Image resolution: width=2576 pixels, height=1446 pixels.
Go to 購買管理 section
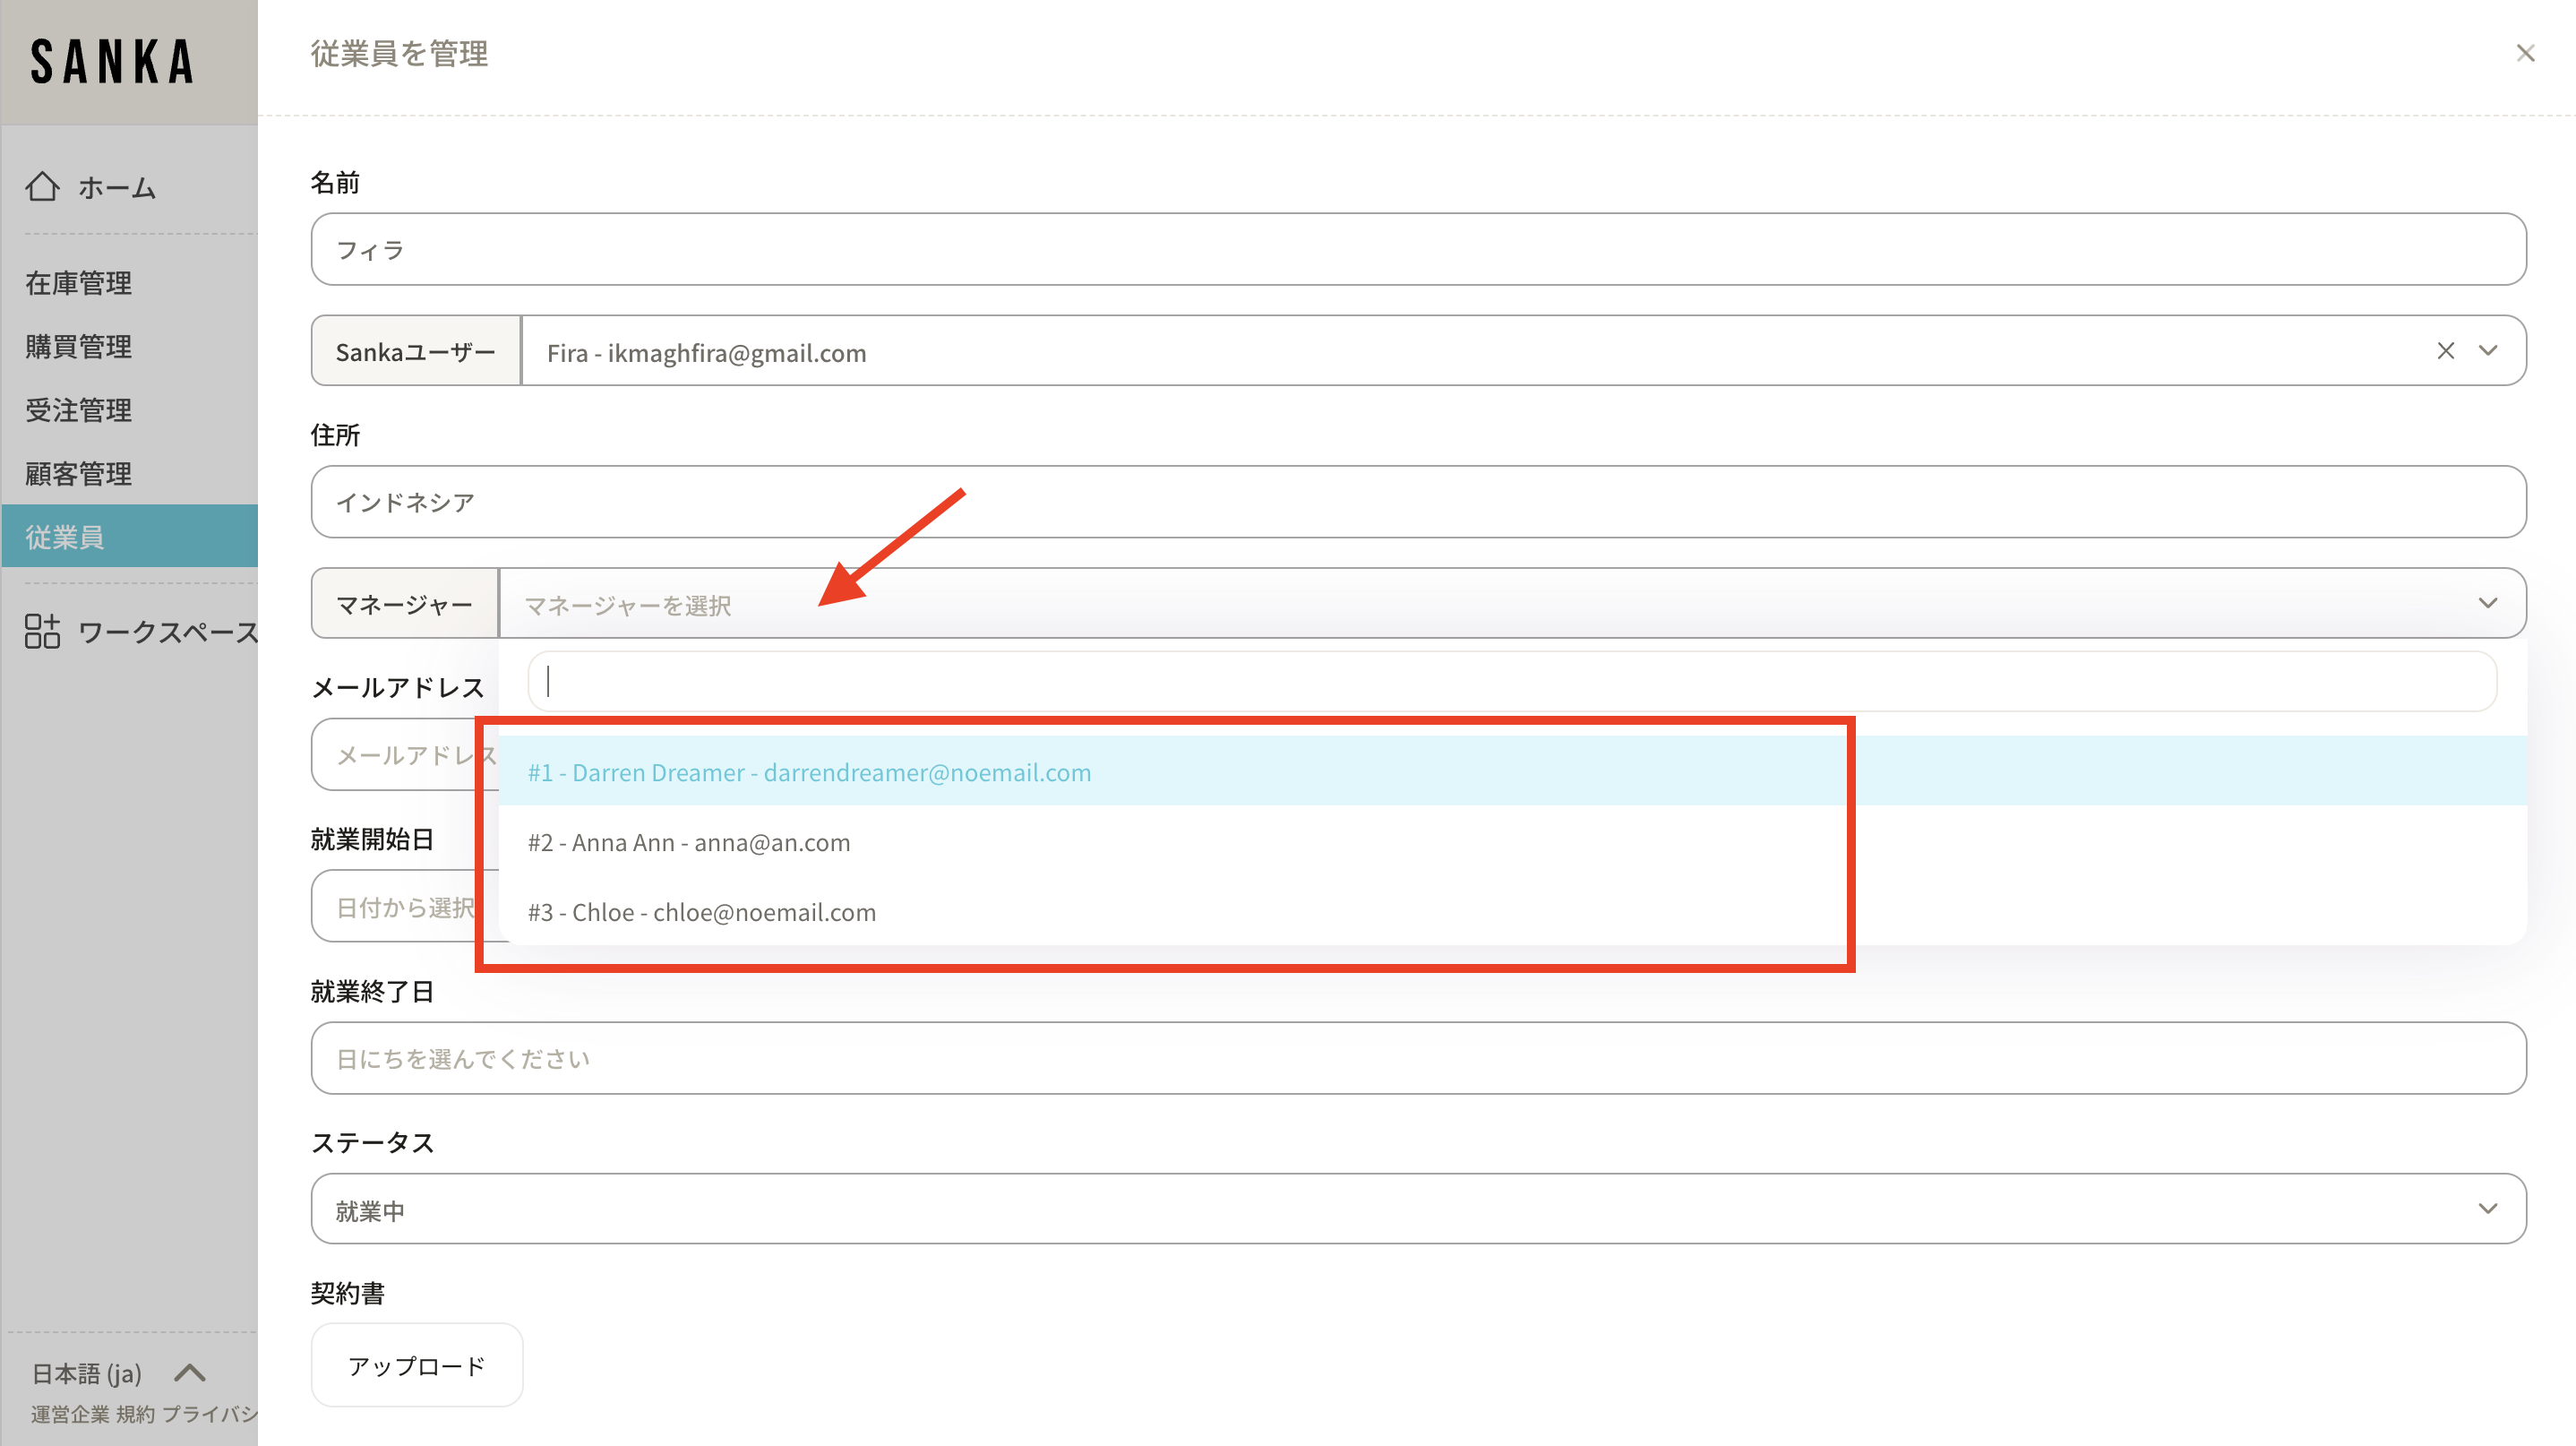pyautogui.click(x=78, y=346)
